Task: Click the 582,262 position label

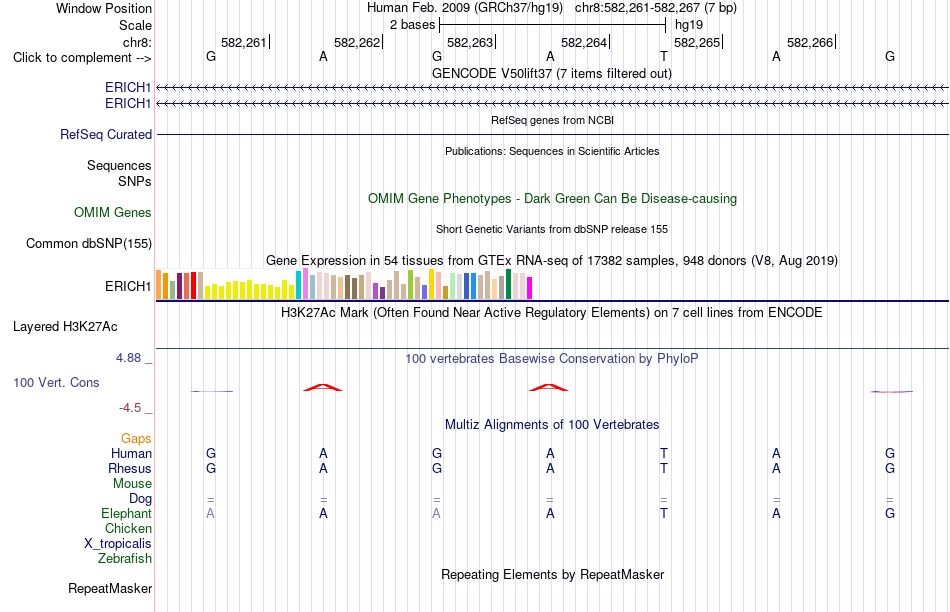Action: pos(357,42)
